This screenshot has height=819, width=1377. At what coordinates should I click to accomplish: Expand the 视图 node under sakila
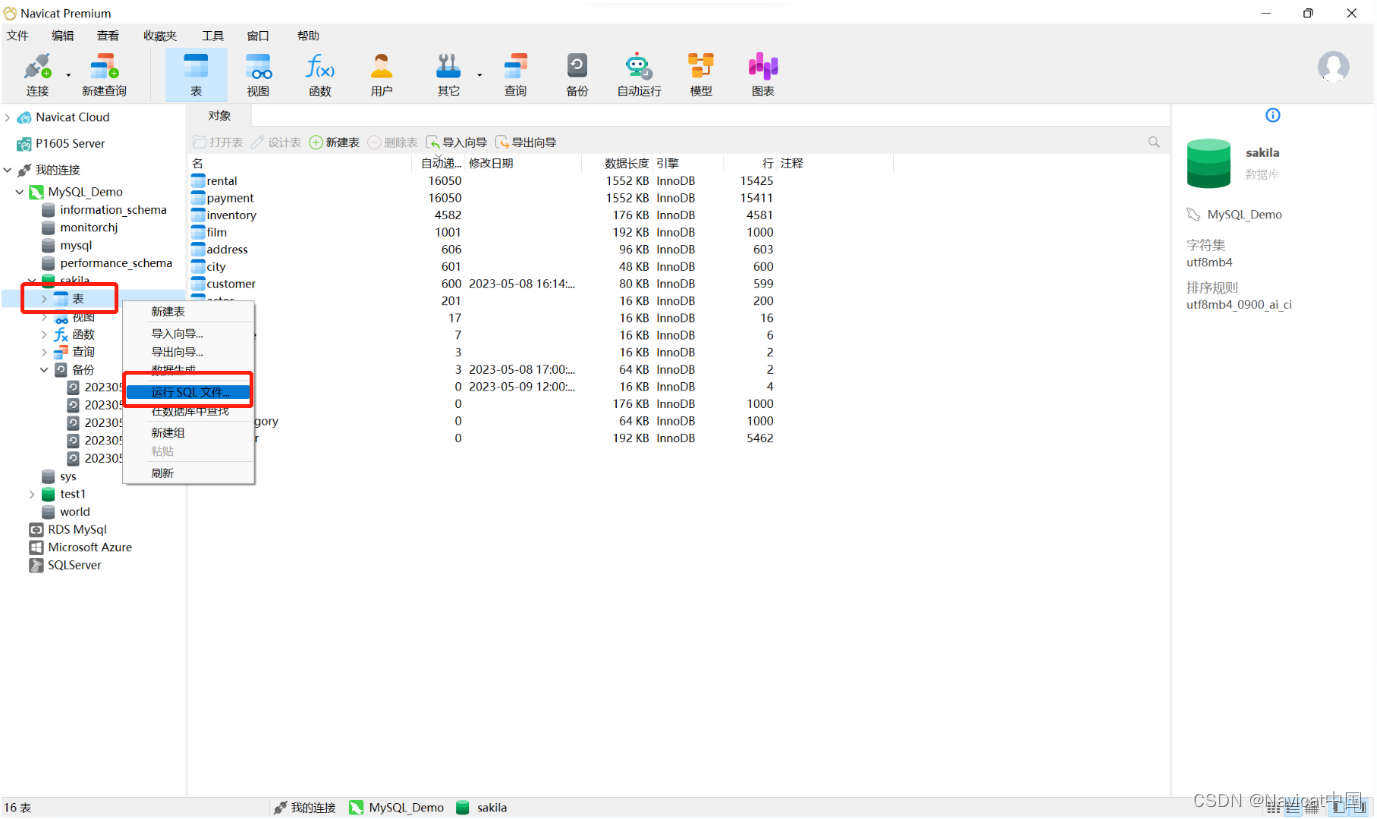click(x=44, y=317)
